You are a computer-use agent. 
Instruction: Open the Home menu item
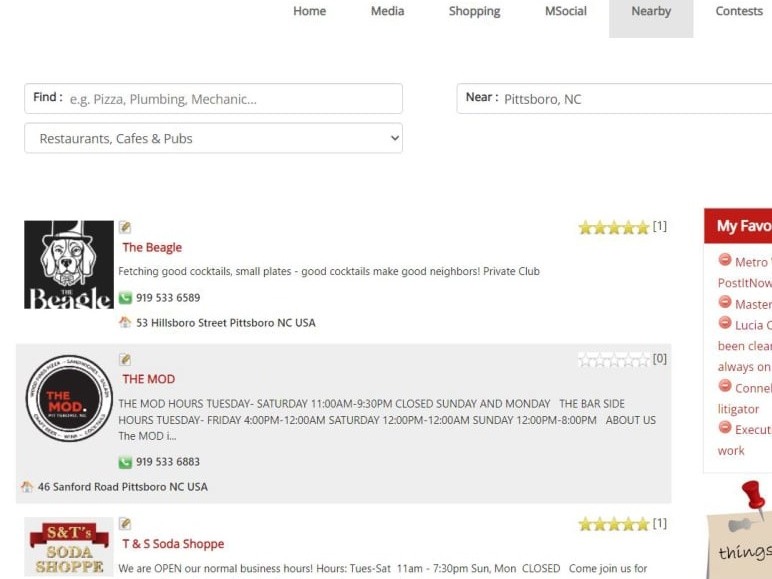coord(309,11)
